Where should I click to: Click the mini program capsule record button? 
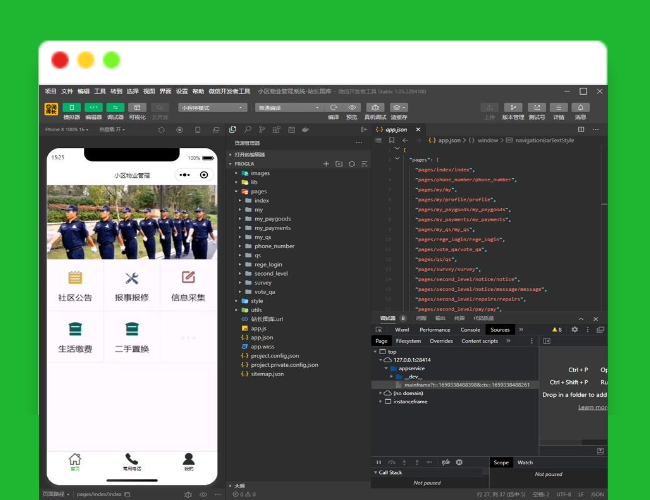tap(203, 175)
